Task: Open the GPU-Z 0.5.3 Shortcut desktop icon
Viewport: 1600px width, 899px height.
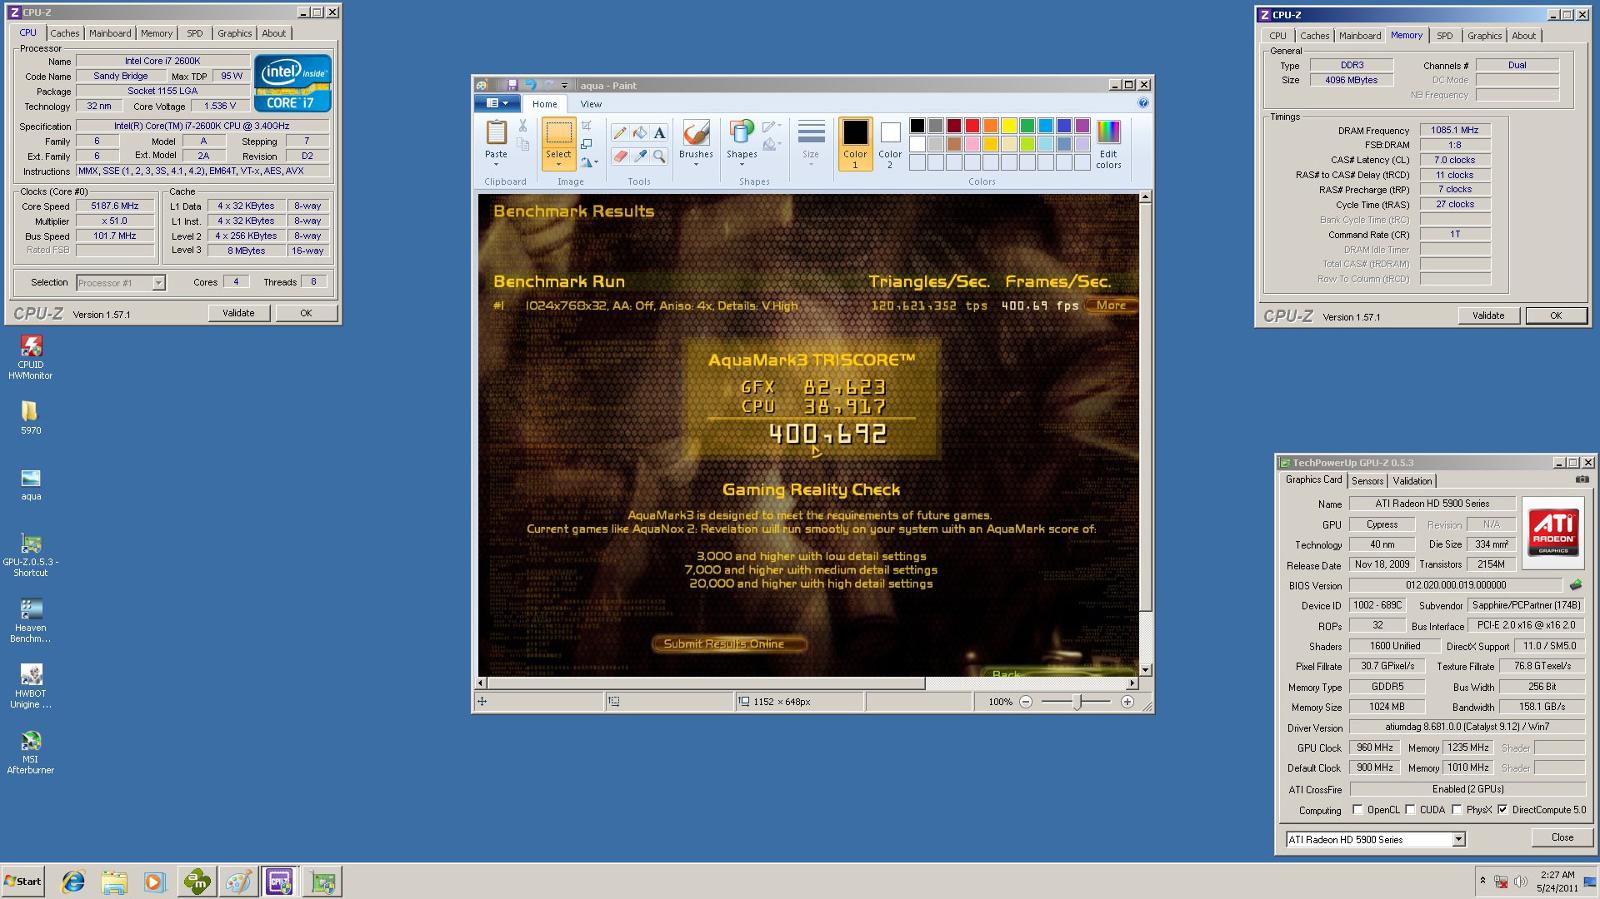Action: point(31,555)
